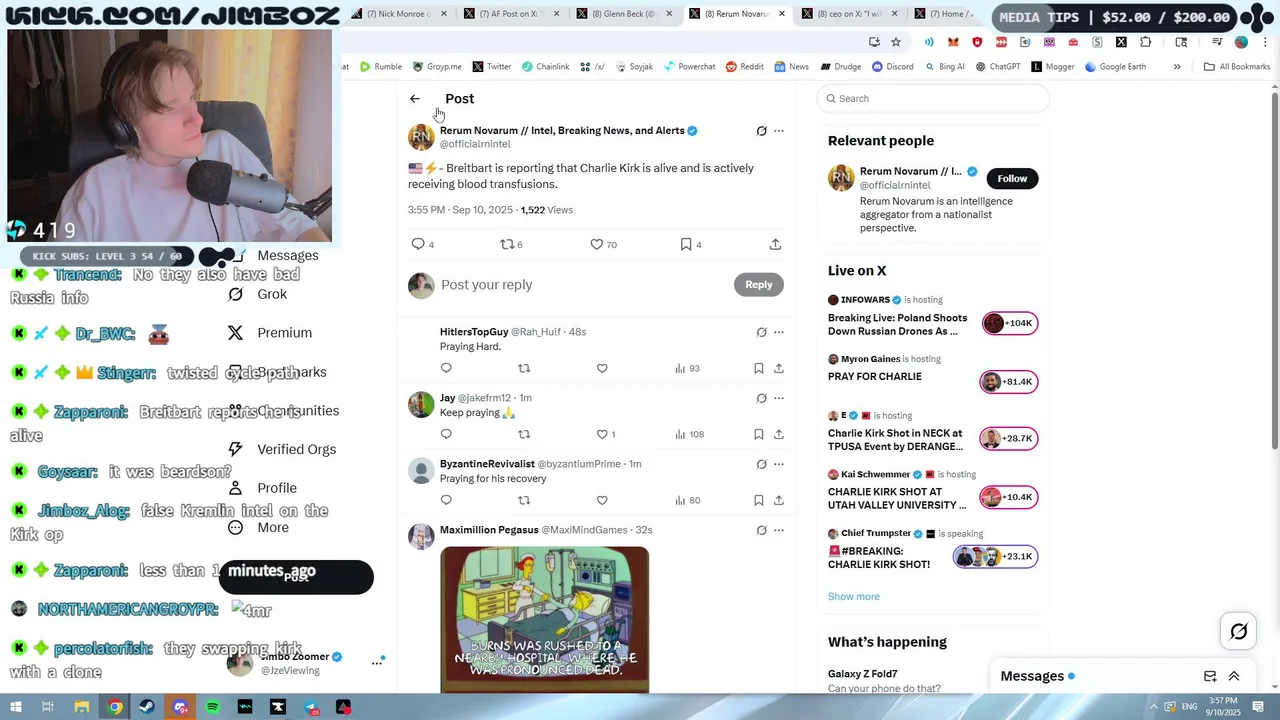Like Jay's Keep praying reply
The image size is (1280, 720).
pyautogui.click(x=602, y=434)
